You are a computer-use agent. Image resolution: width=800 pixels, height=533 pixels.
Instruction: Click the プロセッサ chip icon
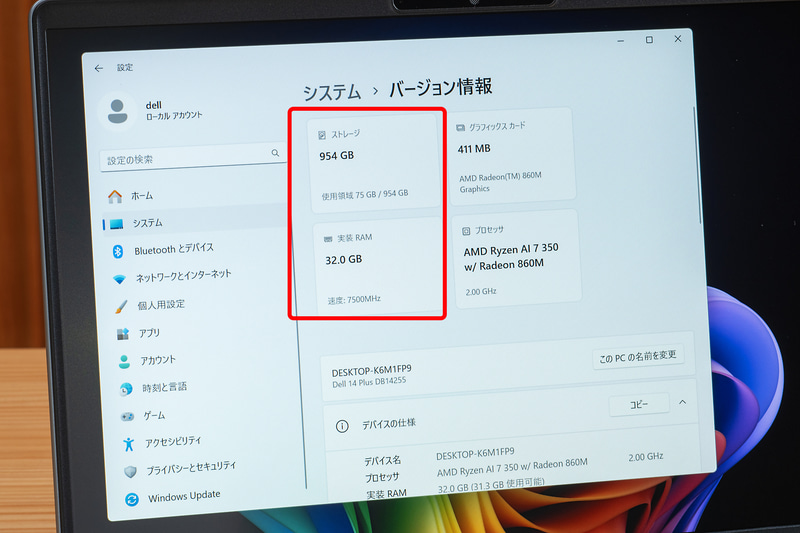[466, 231]
